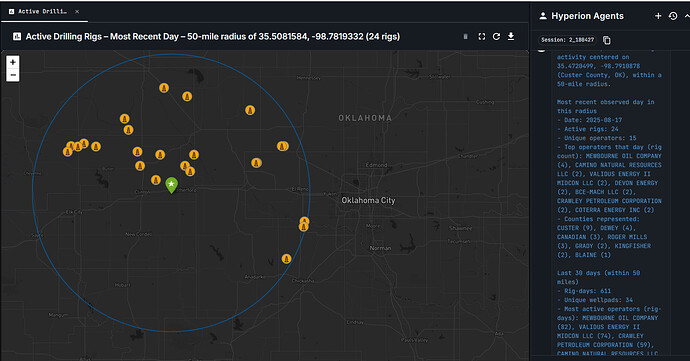Click the Session 2_188427 badge
The height and width of the screenshot is (361, 690).
(x=568, y=40)
